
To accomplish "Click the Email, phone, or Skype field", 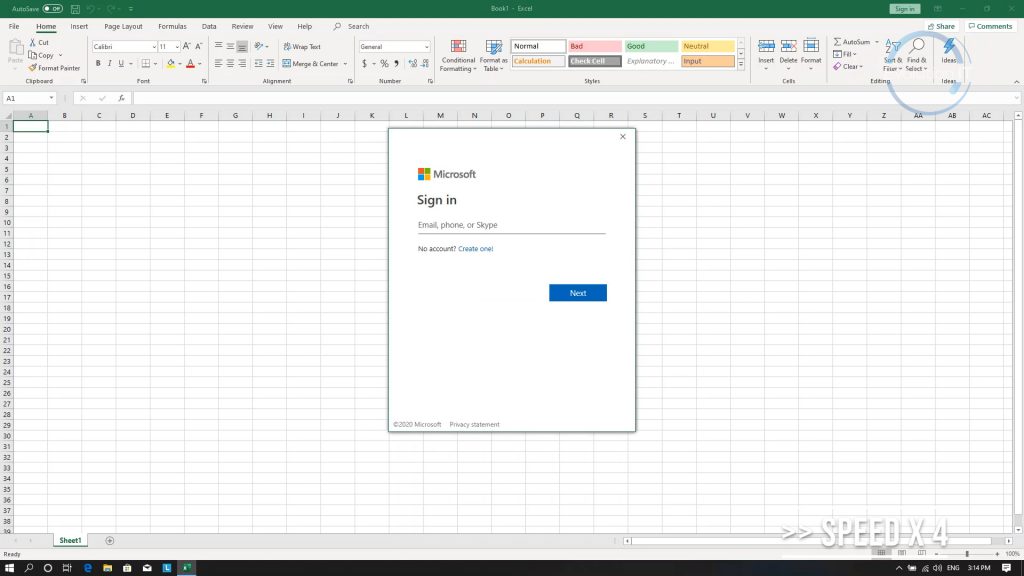I will (x=511, y=225).
